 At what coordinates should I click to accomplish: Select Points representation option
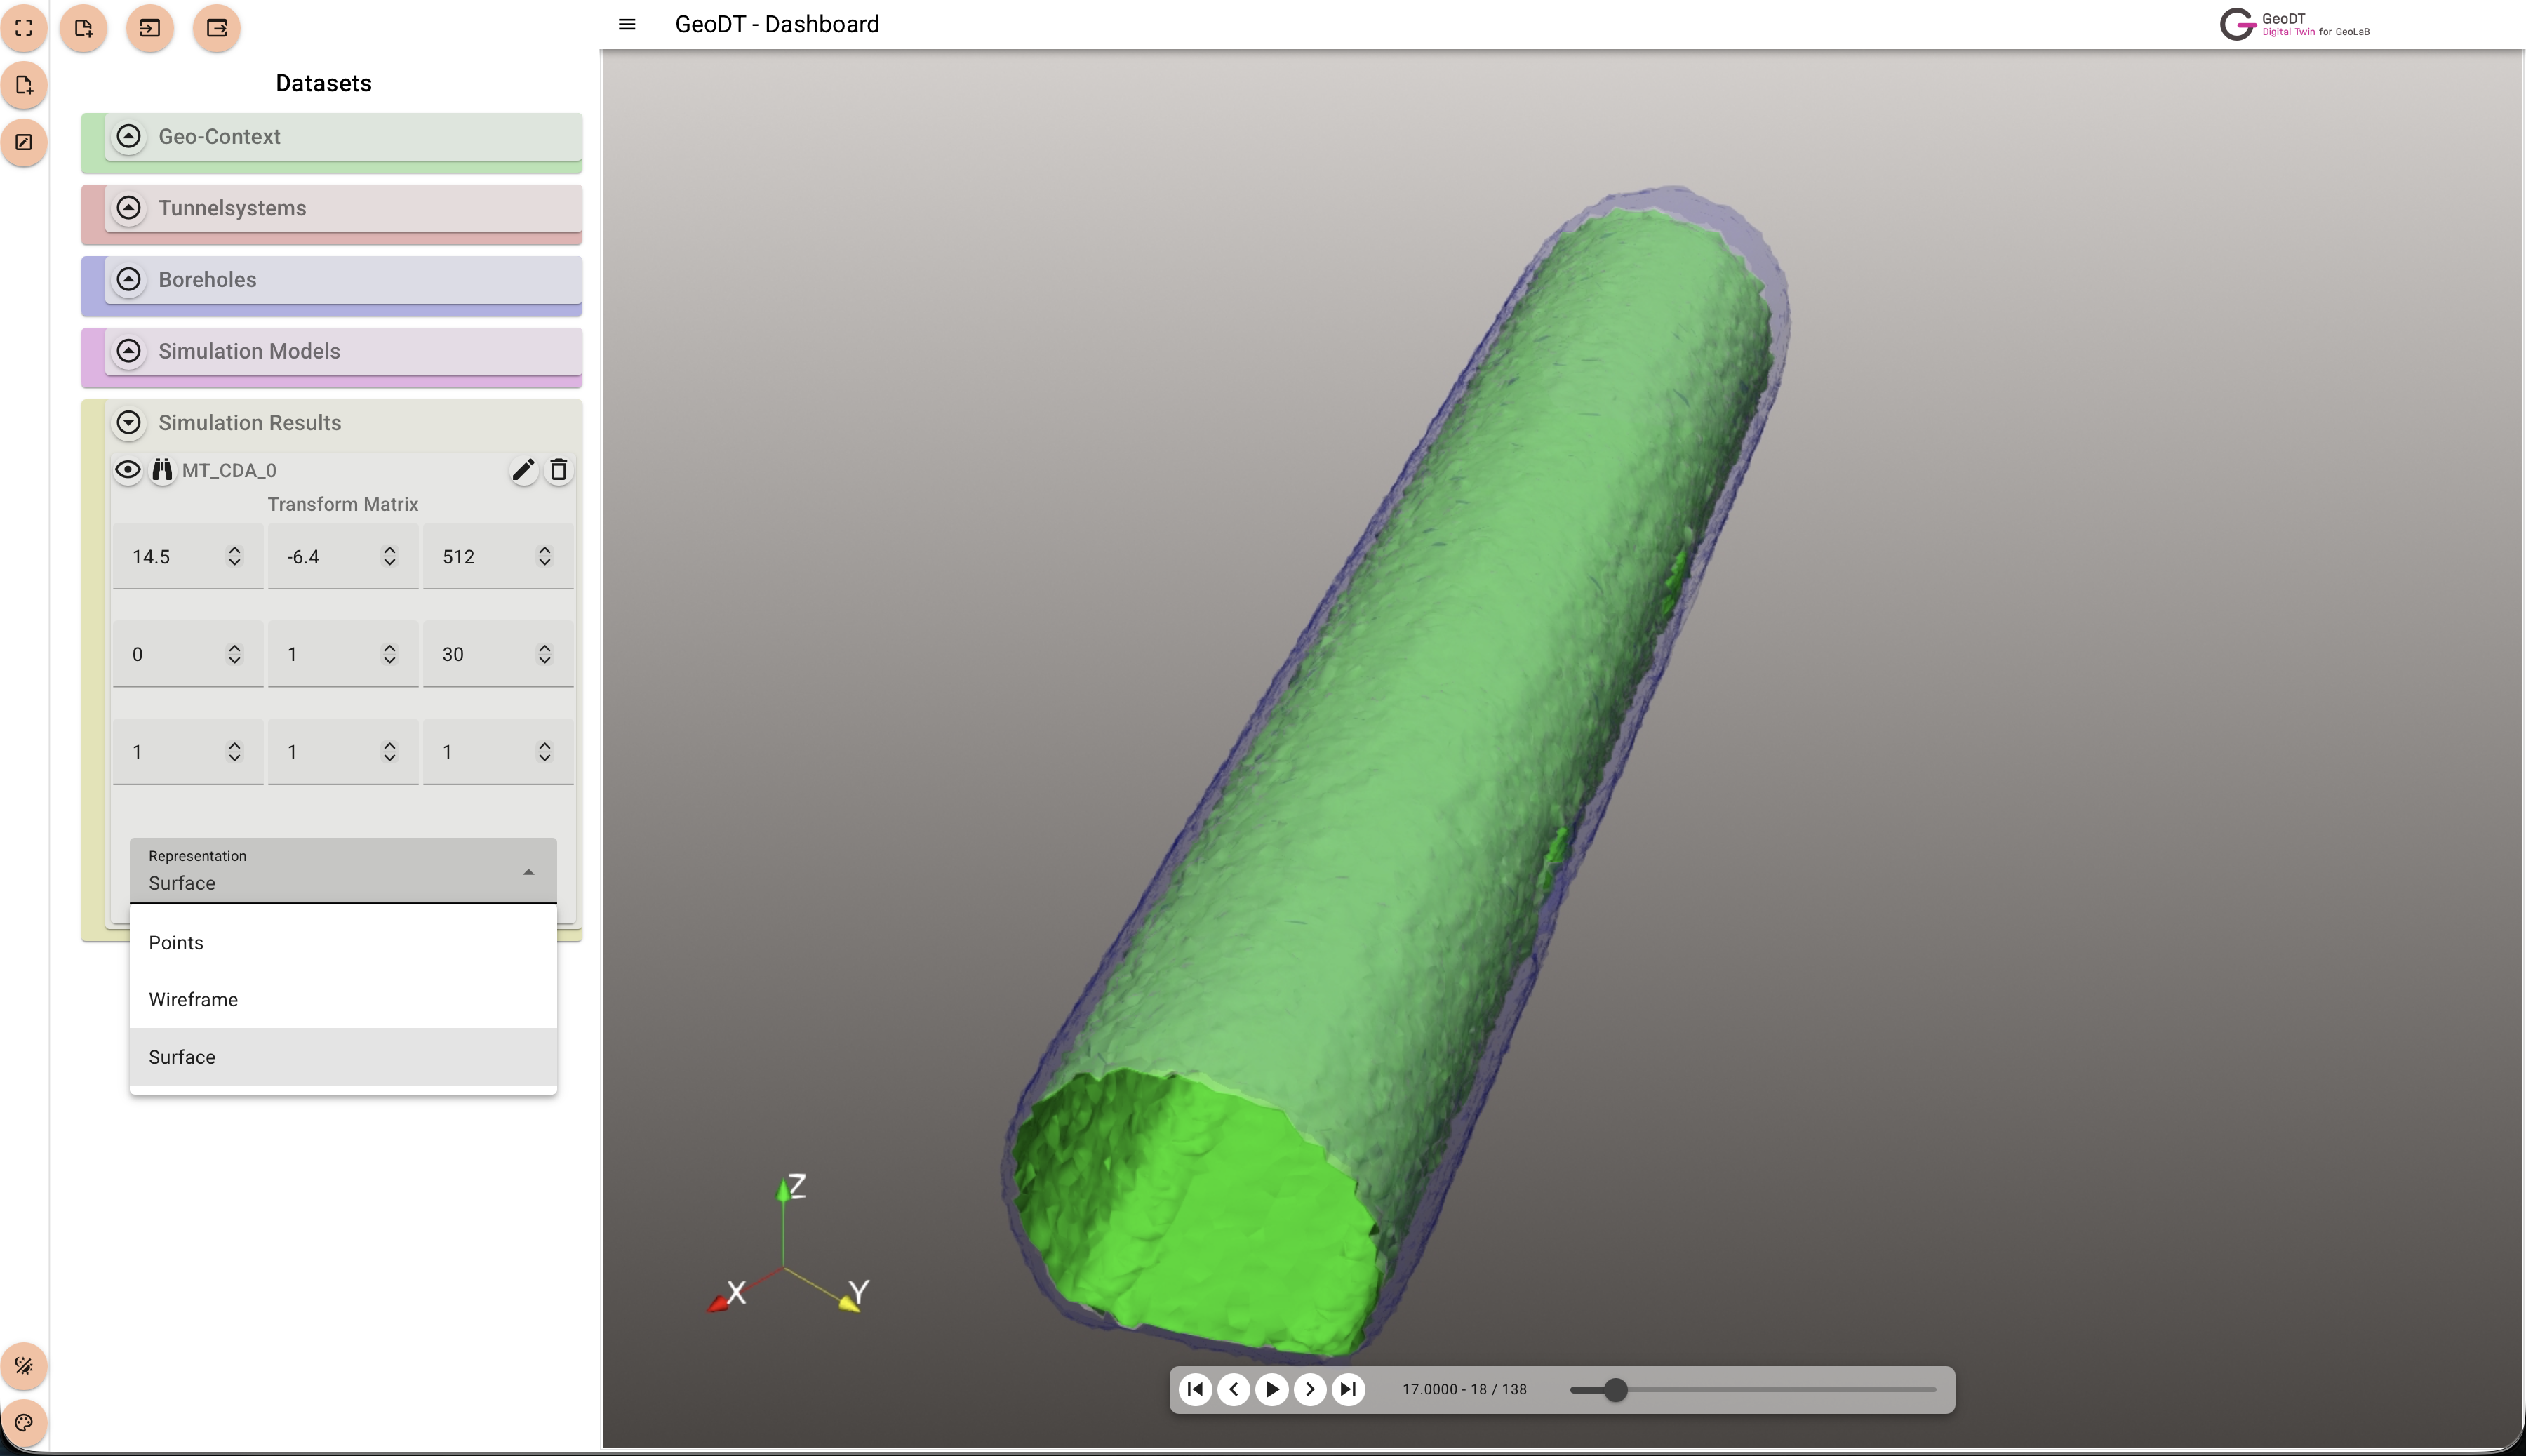pos(343,943)
